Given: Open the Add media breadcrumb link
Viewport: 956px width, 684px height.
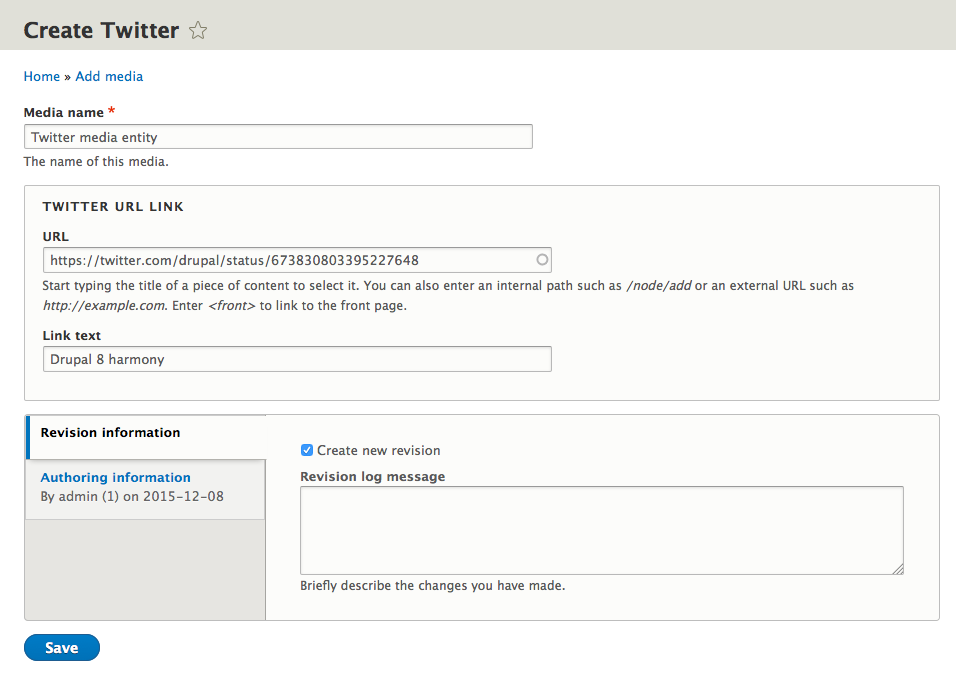Looking at the screenshot, I should 109,76.
